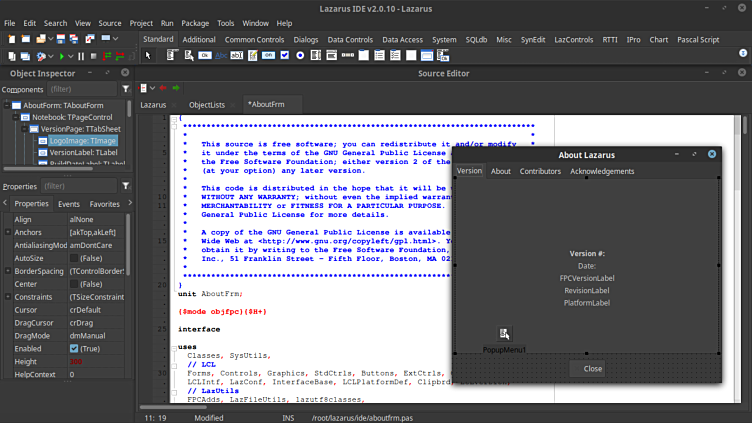This screenshot has height=423, width=752.
Task: Open the Package menu
Action: coord(195,22)
